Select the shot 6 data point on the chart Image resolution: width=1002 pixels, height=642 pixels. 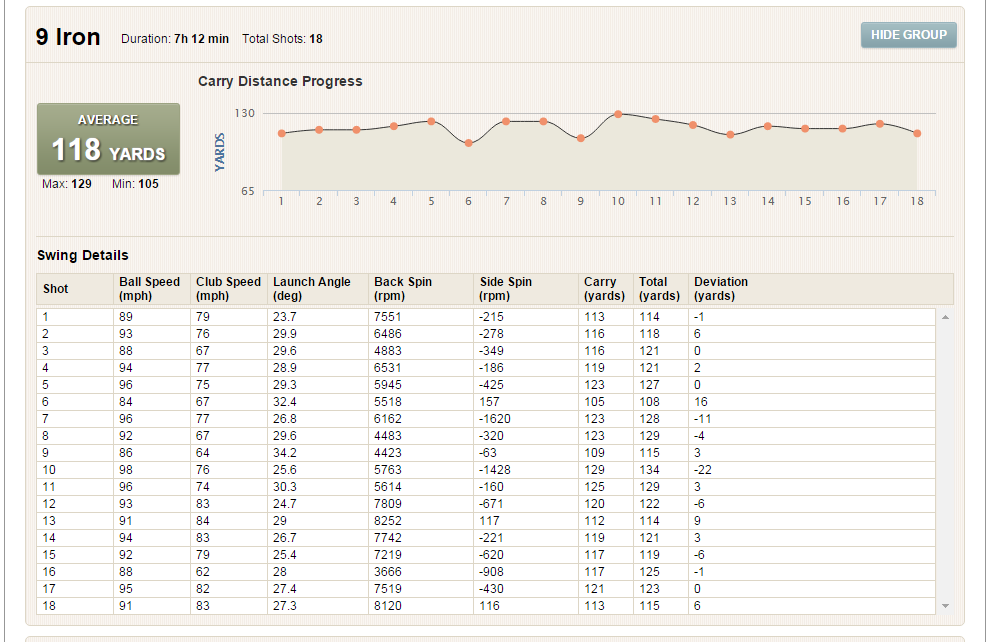[x=468, y=143]
